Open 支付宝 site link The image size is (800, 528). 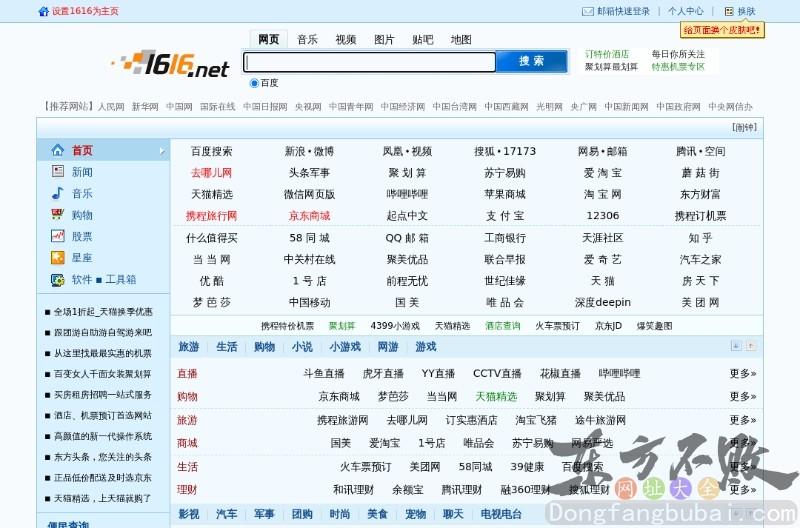pyautogui.click(x=505, y=216)
